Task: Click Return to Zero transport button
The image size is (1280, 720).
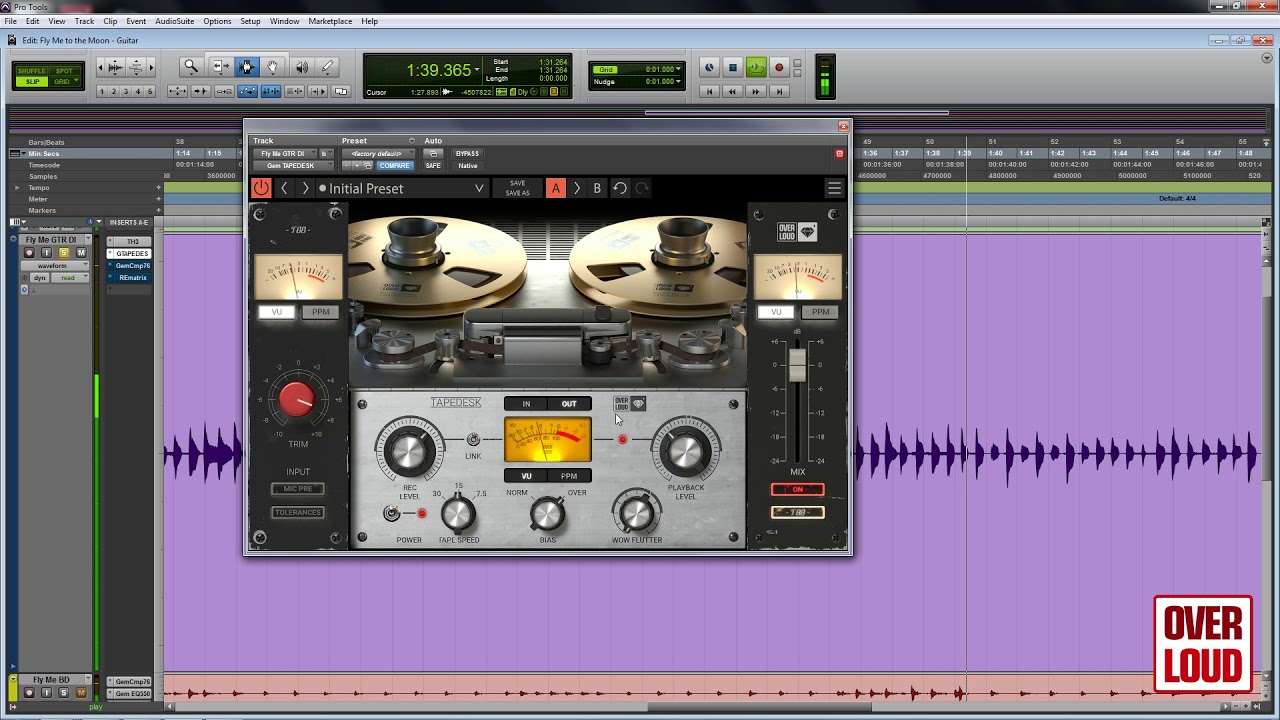Action: pos(709,91)
